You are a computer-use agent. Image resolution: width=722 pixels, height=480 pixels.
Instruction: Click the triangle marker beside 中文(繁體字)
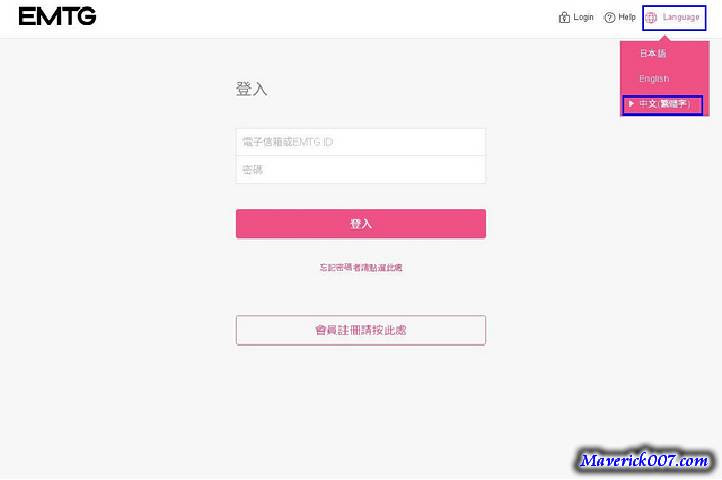tap(631, 104)
